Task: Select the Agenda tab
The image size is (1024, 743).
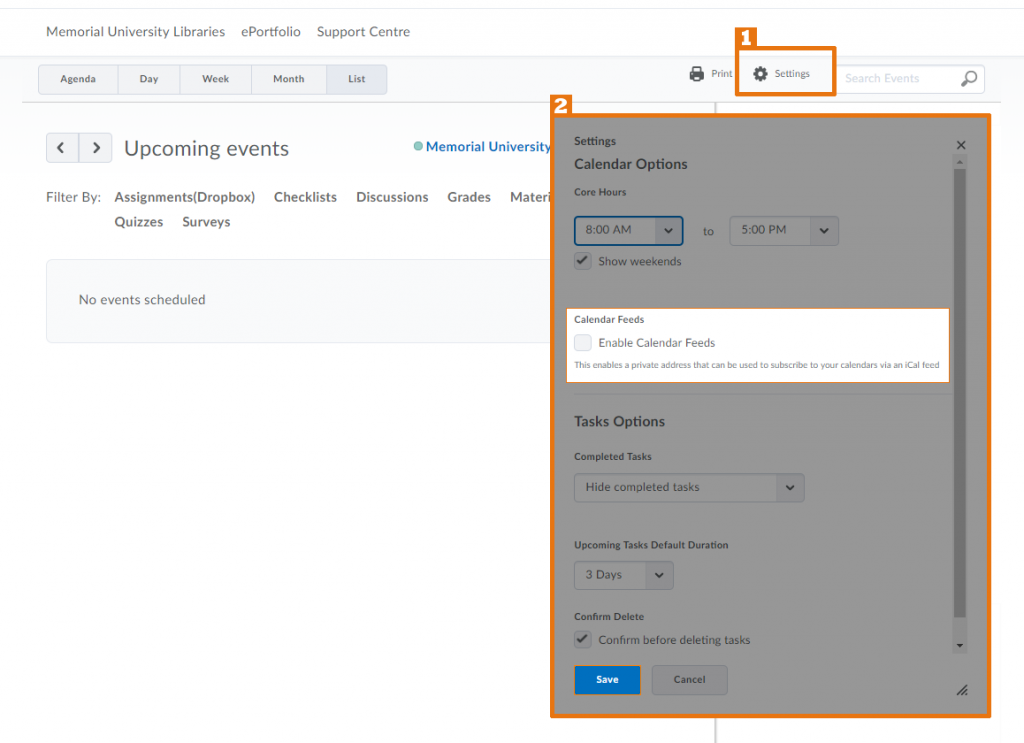Action: 78,79
